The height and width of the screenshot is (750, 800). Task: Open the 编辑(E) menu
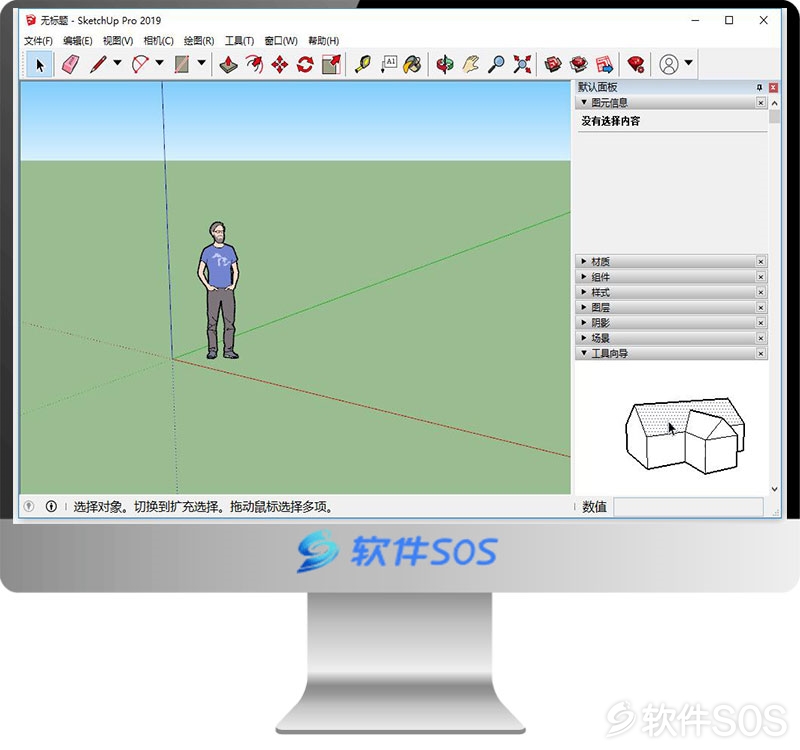[x=78, y=41]
